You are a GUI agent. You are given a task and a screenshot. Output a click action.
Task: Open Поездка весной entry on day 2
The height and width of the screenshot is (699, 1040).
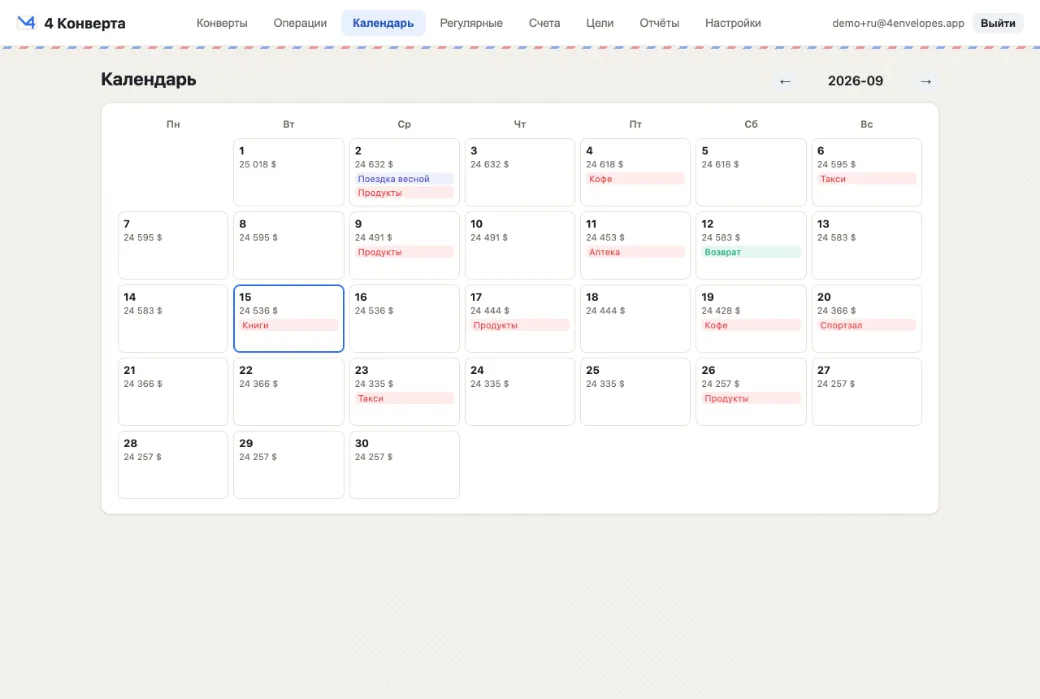(404, 178)
